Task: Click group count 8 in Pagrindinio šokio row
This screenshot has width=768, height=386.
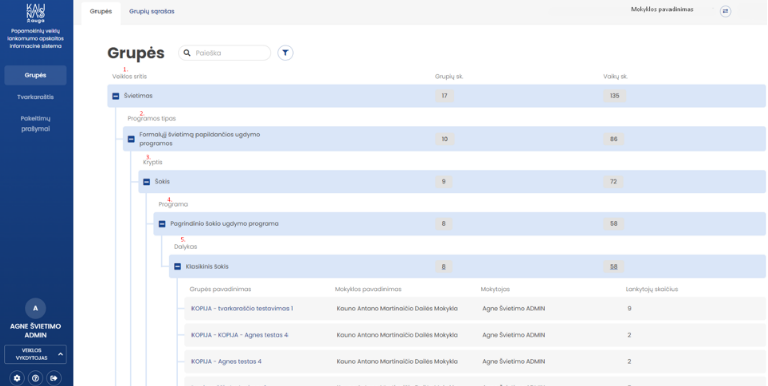Action: pos(444,224)
